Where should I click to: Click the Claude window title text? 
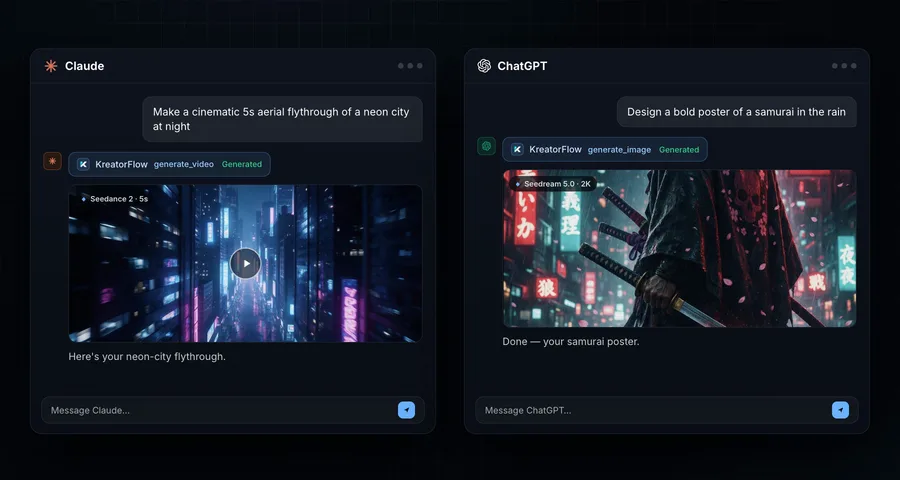point(84,66)
